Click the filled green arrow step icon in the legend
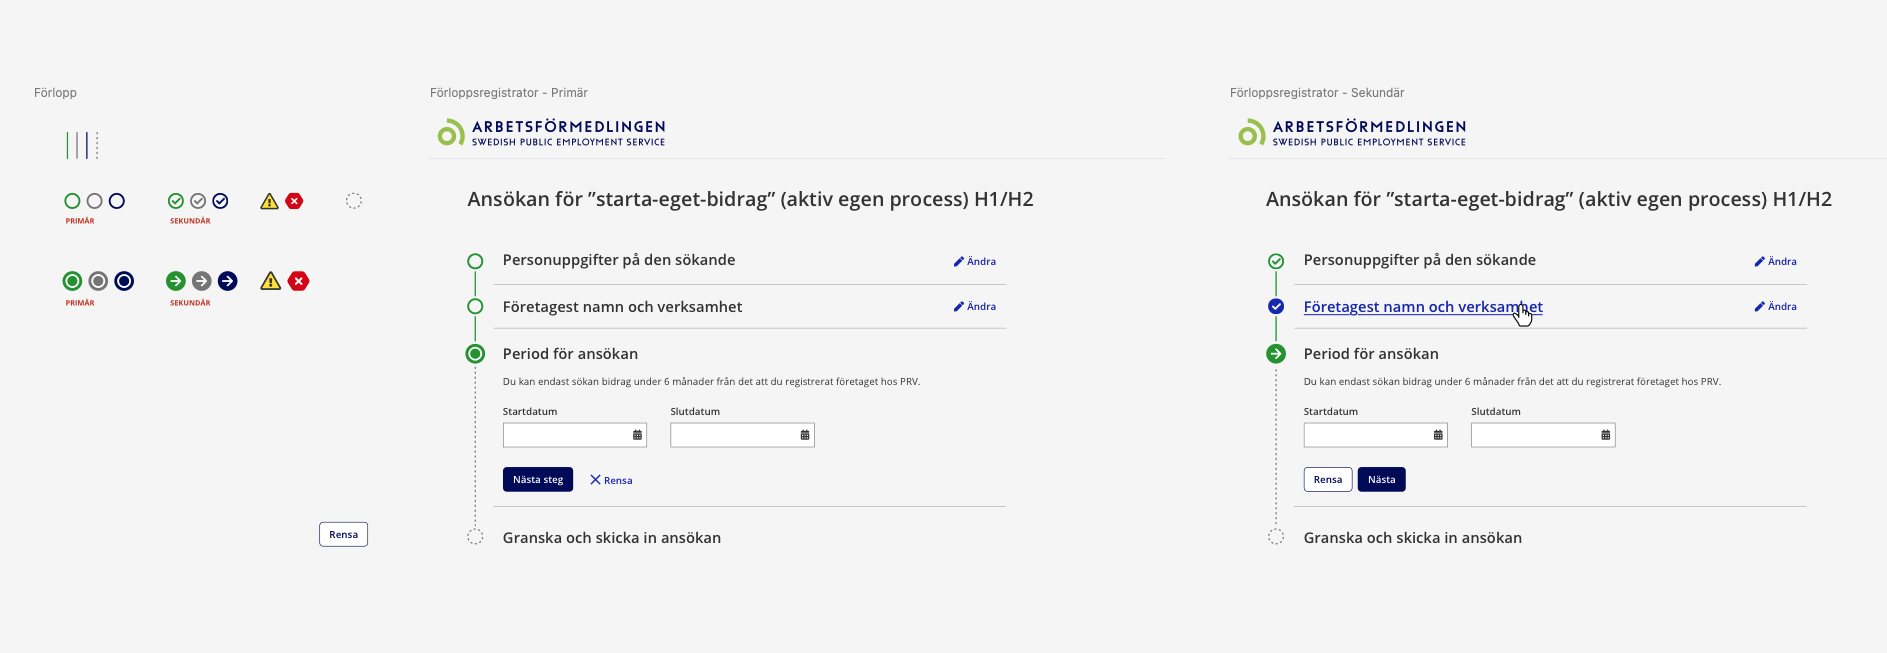 [x=176, y=281]
